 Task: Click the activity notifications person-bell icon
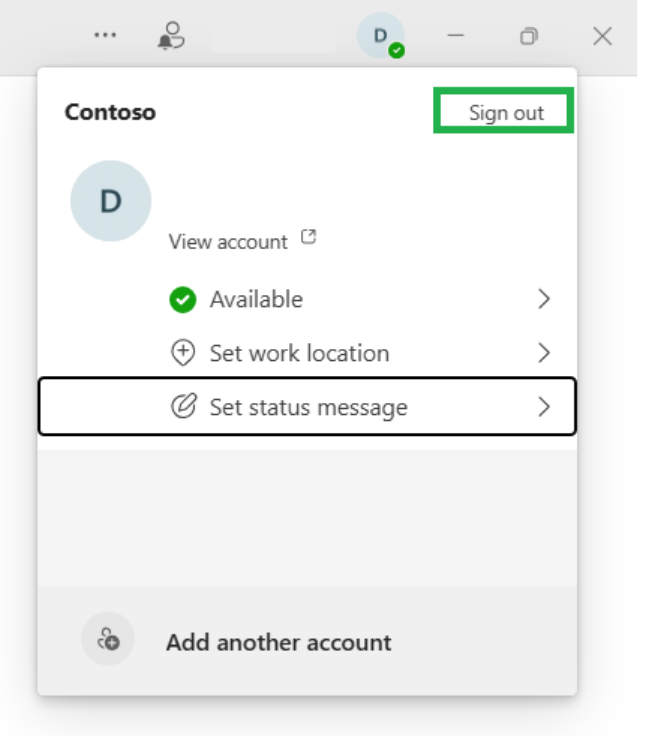tap(171, 36)
